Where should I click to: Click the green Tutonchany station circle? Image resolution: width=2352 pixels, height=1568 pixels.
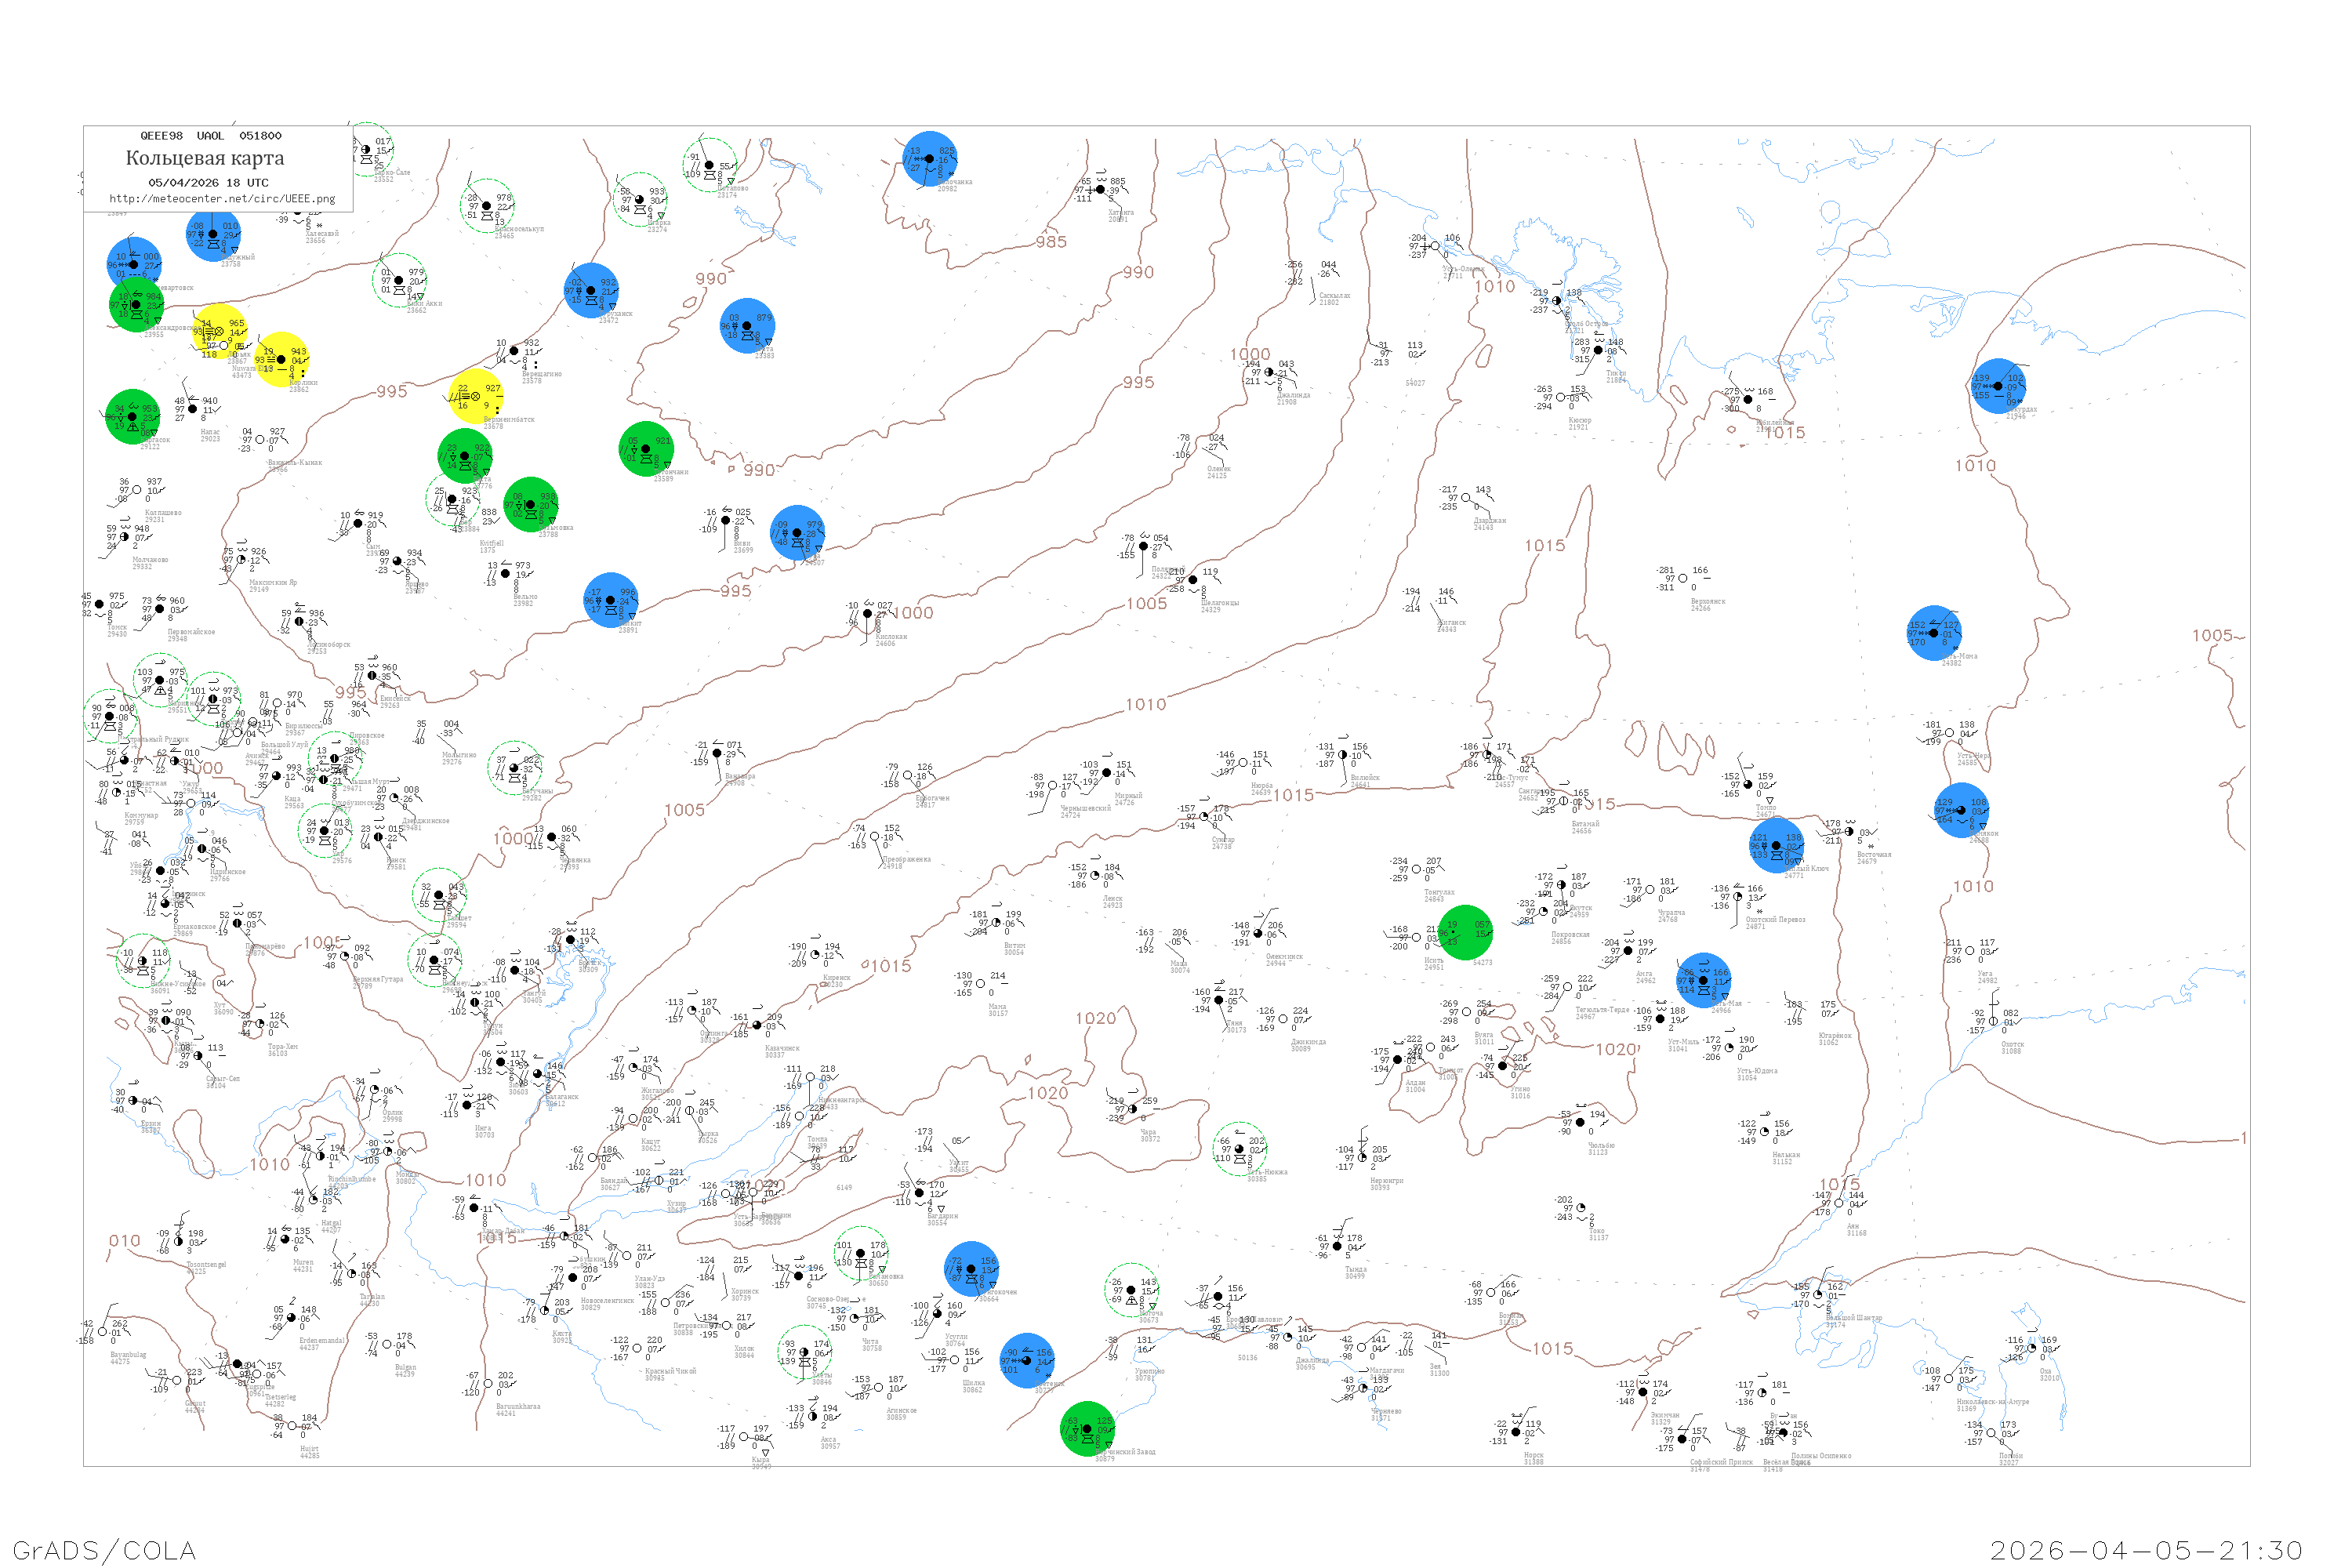646,449
